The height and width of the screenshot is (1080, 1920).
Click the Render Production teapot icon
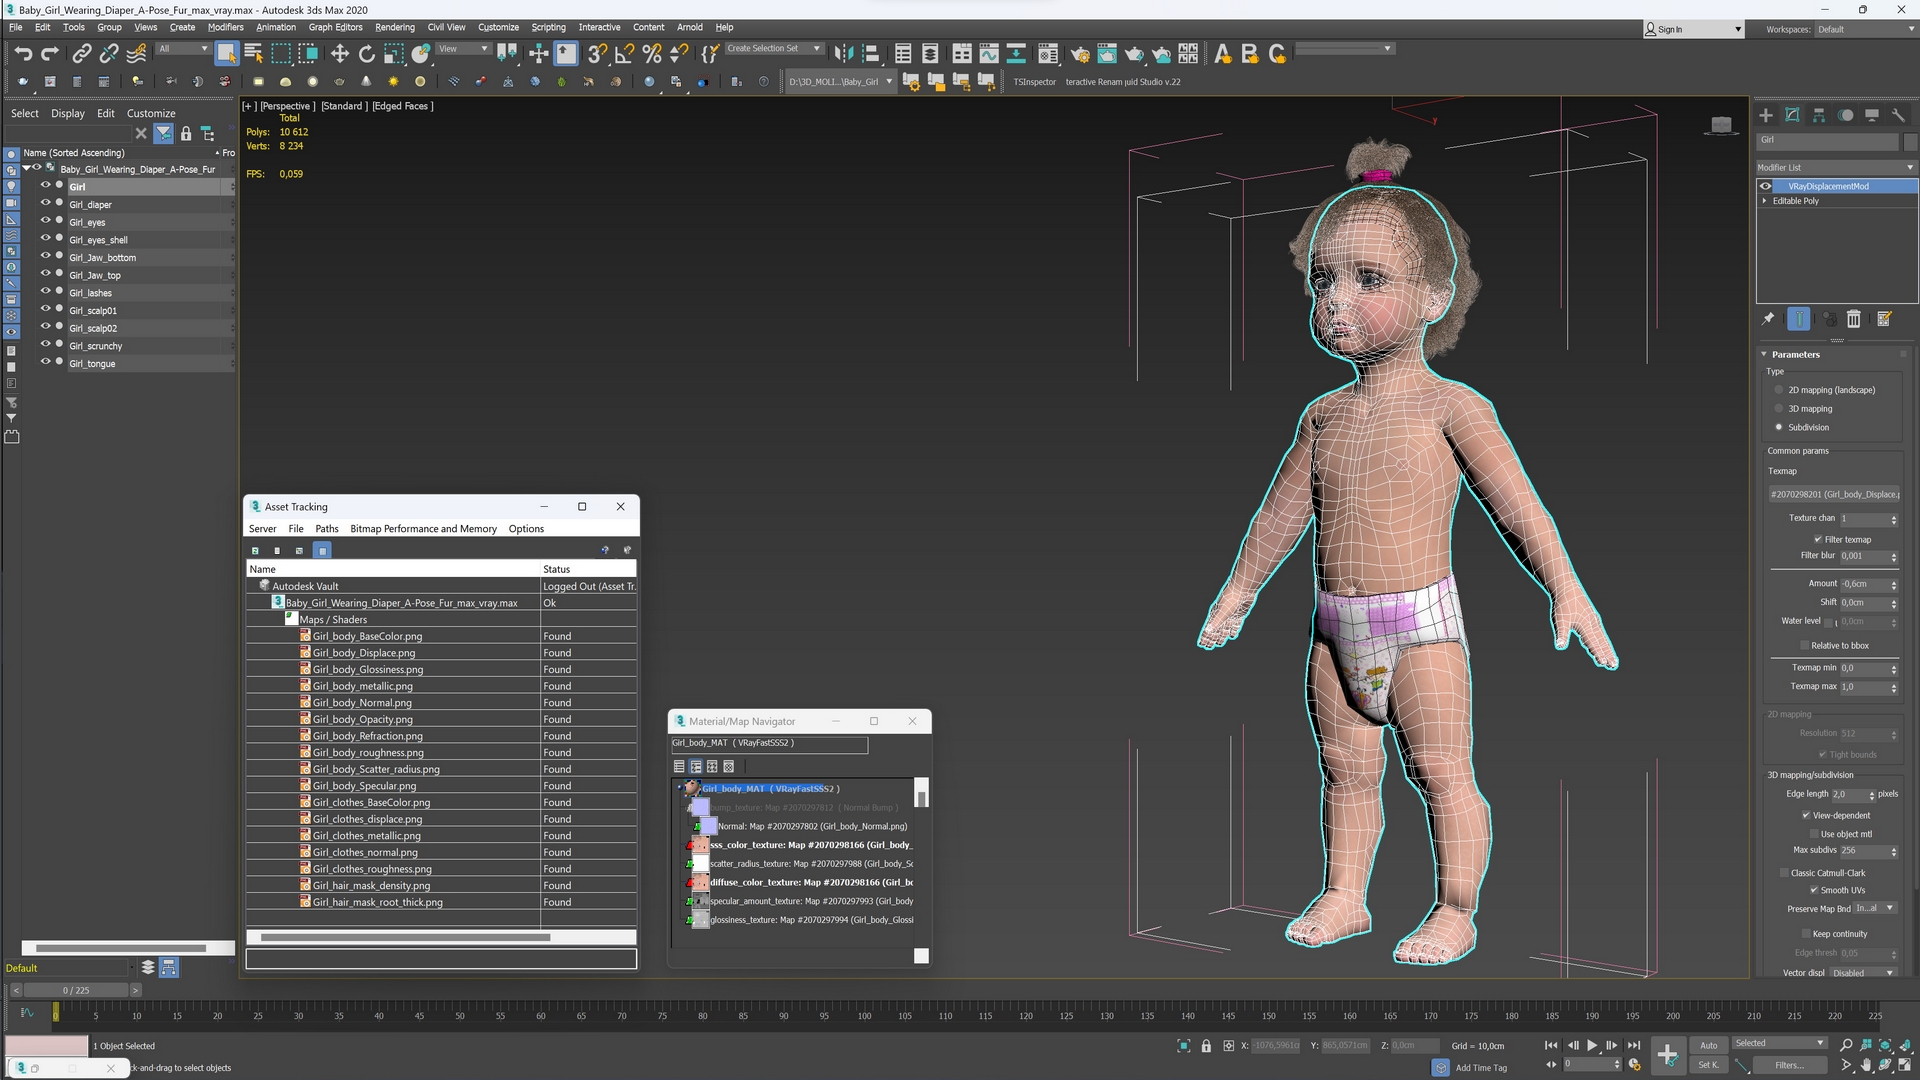(1134, 54)
